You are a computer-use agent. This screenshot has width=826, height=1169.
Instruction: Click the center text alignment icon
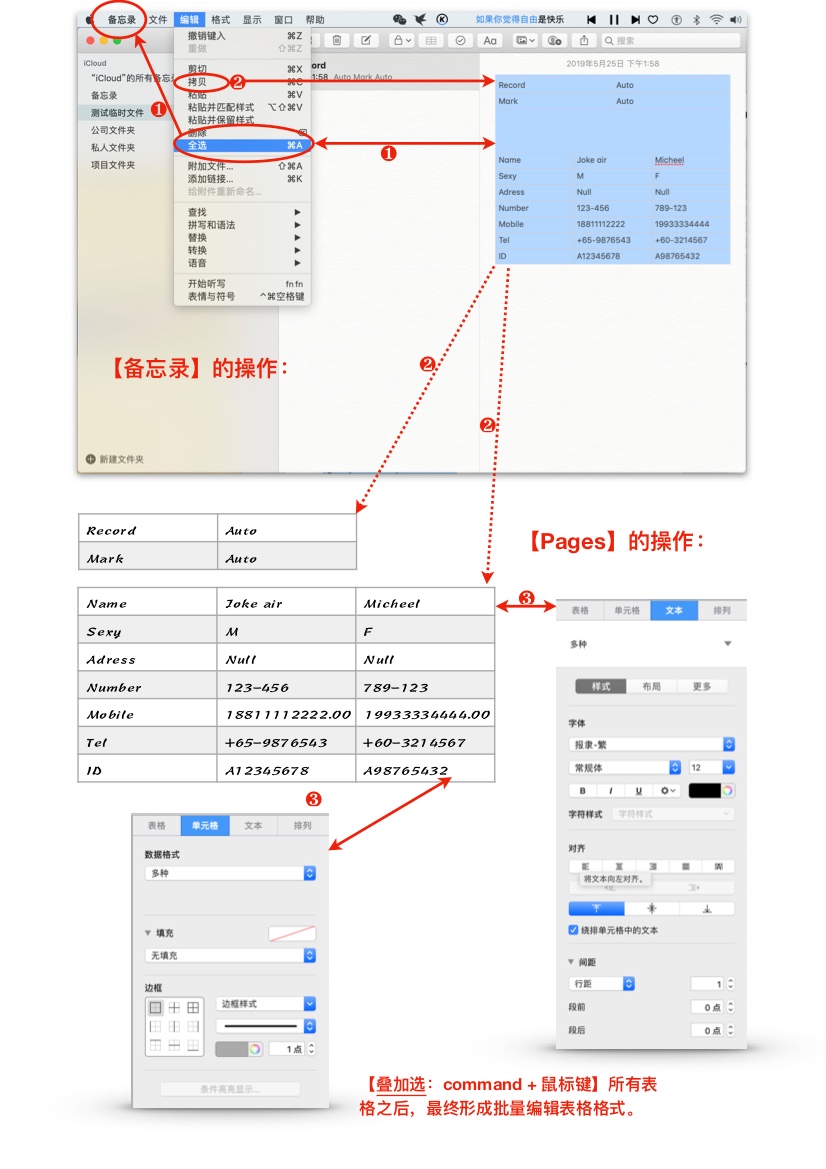click(619, 866)
